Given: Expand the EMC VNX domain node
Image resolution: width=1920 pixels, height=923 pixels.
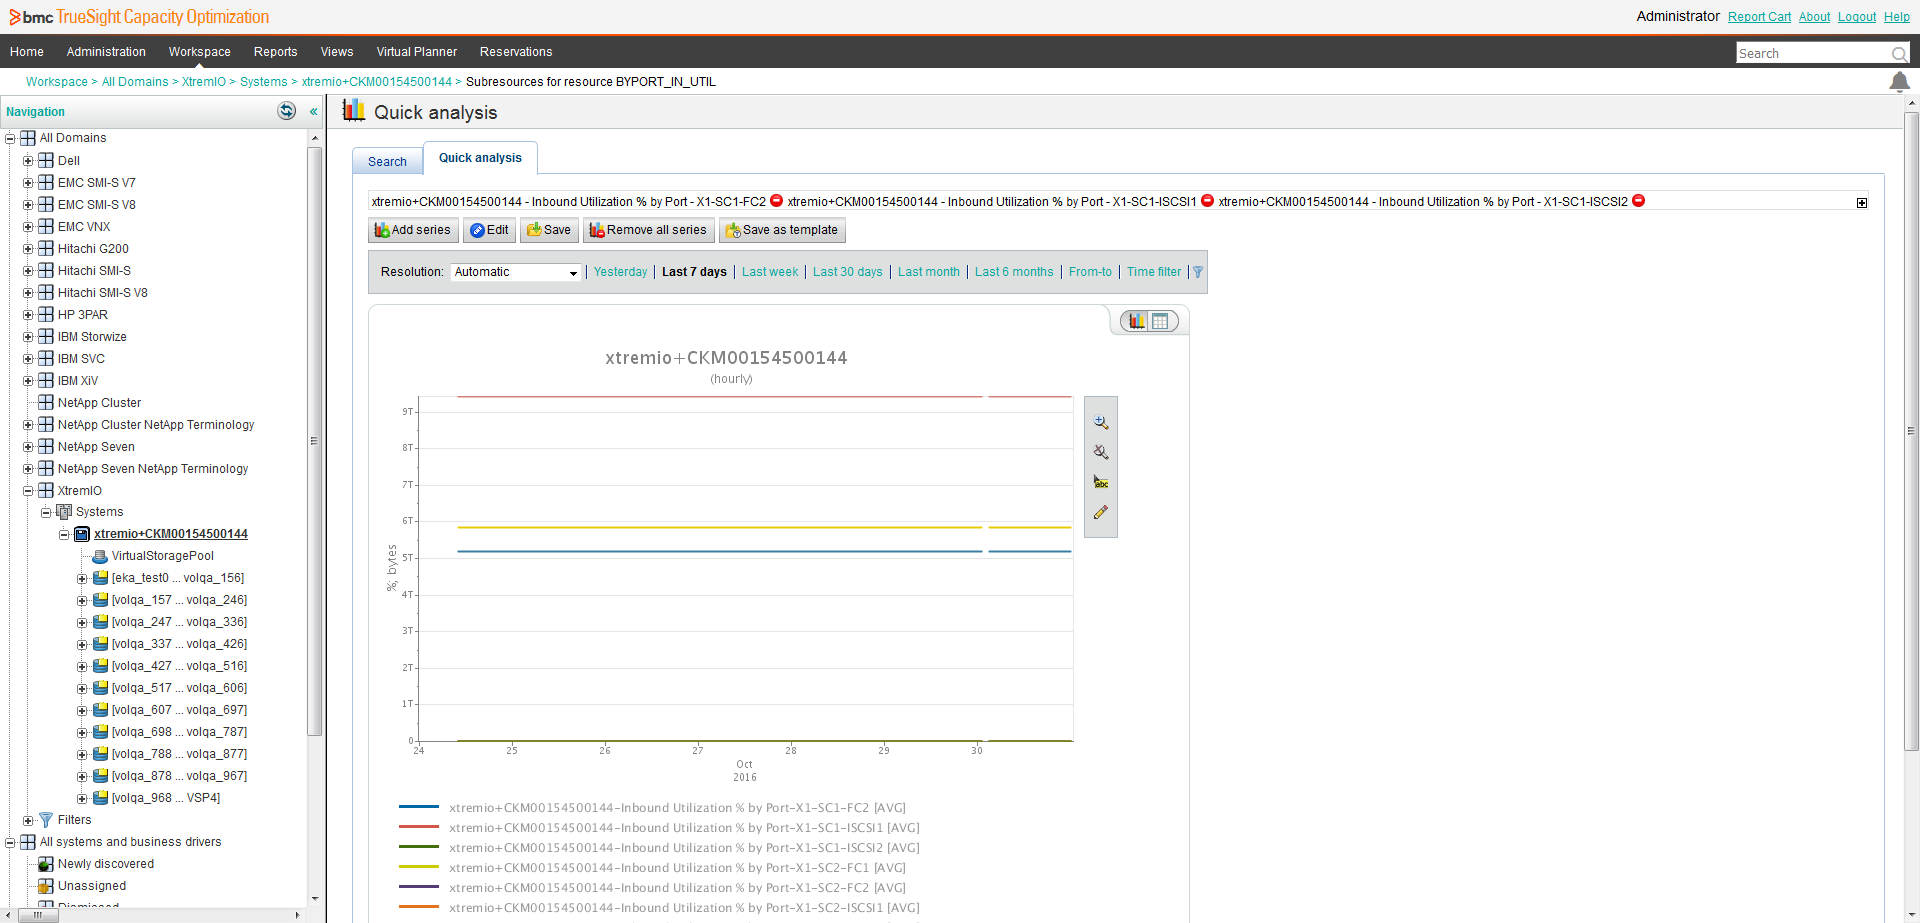Looking at the screenshot, I should (x=28, y=227).
